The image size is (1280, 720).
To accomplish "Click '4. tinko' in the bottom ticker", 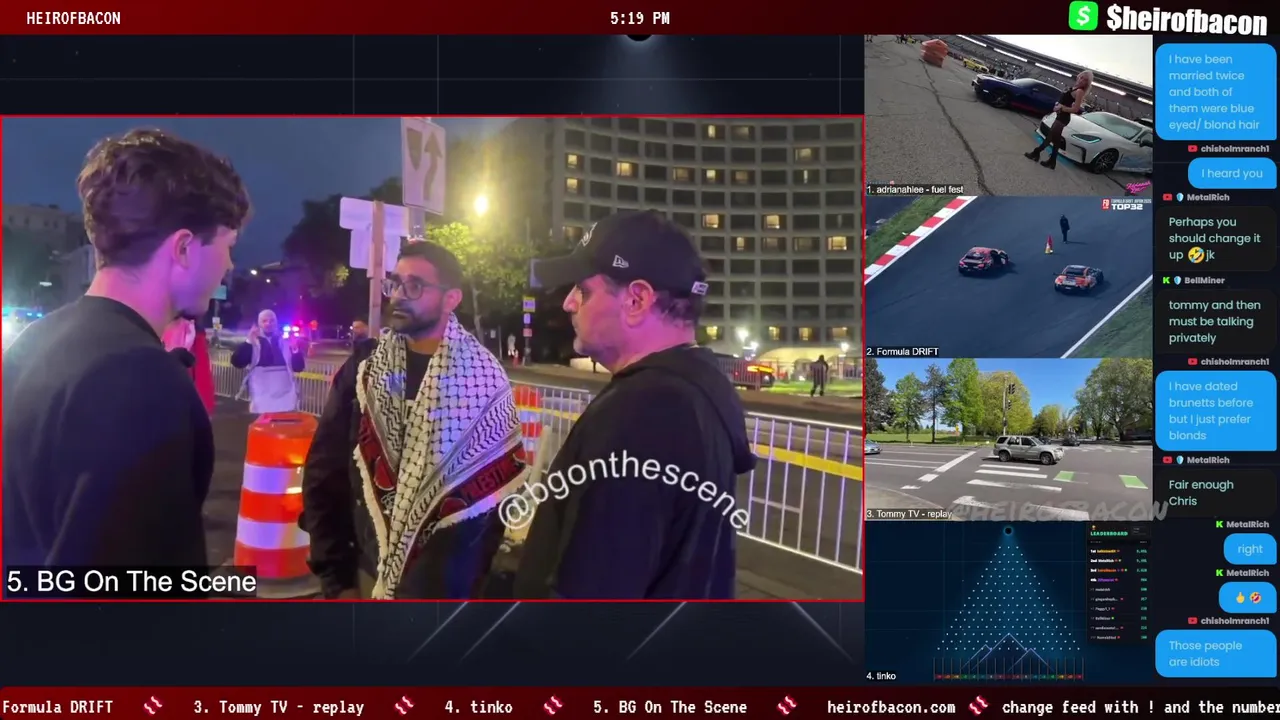I will click(478, 707).
